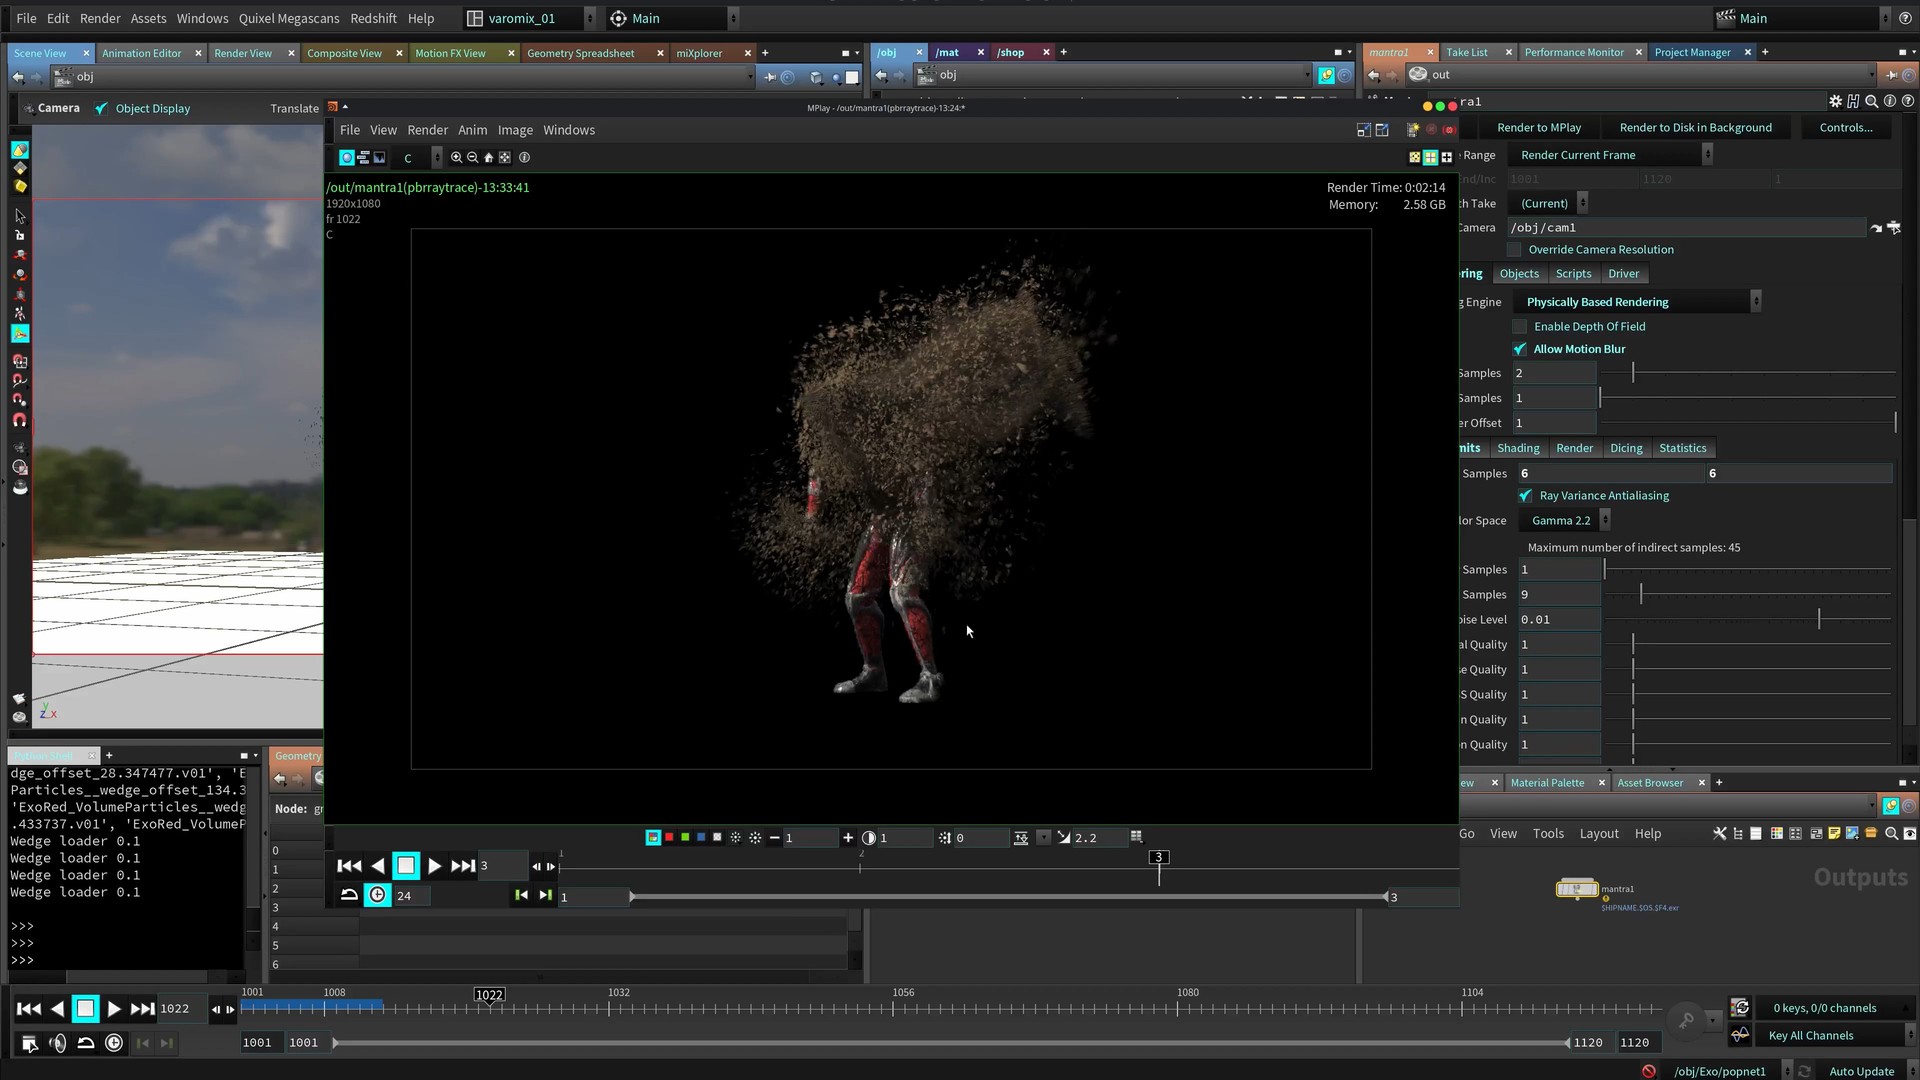This screenshot has width=1920, height=1080.
Task: Click Render to Disk in Background
Action: pyautogui.click(x=1695, y=128)
